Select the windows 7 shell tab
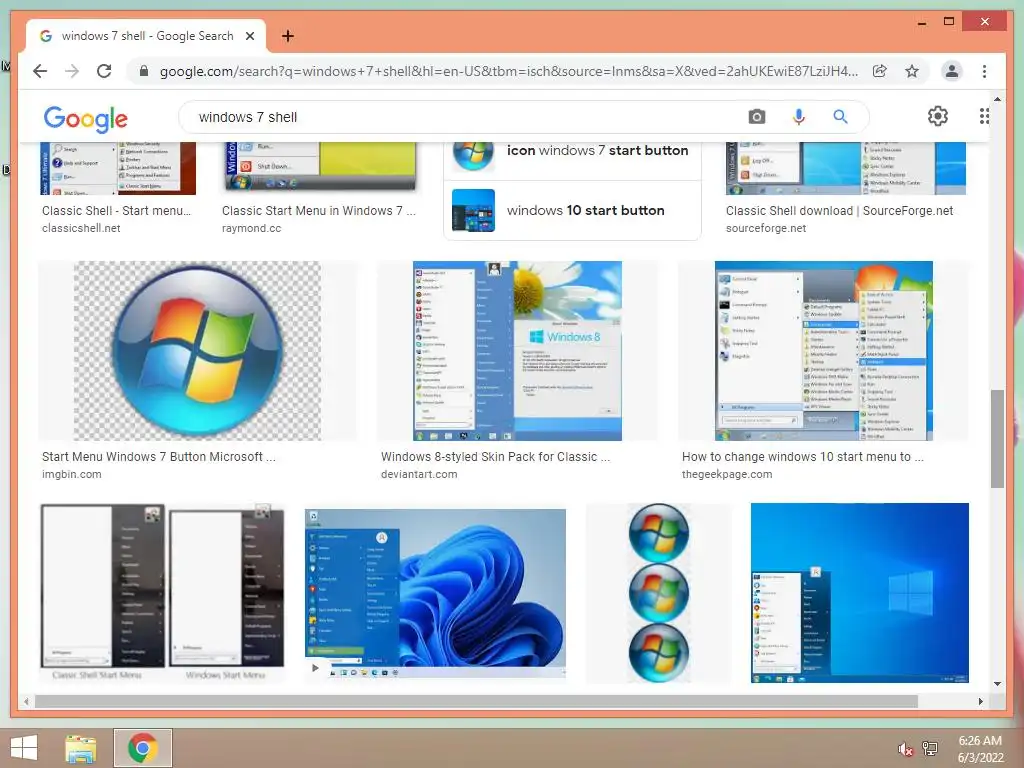This screenshot has height=768, width=1024. (x=146, y=36)
